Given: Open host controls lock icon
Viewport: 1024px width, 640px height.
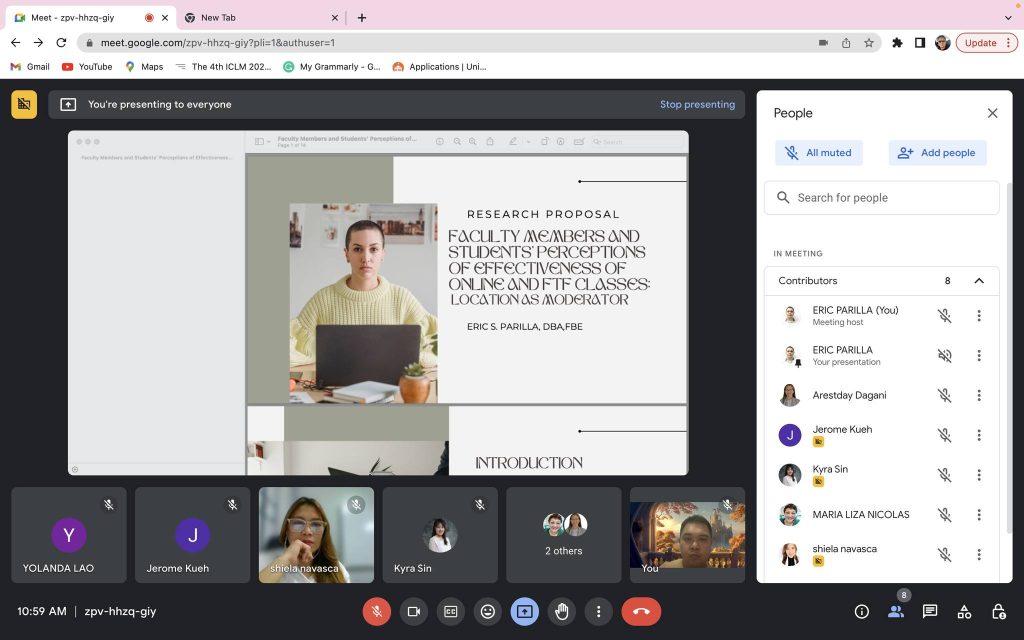Looking at the screenshot, I should pyautogui.click(x=998, y=611).
